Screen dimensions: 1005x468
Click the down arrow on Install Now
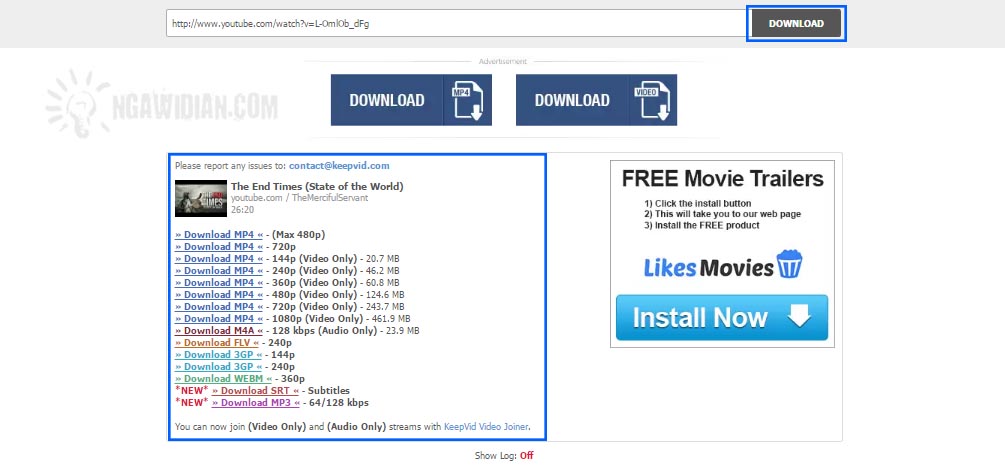click(x=799, y=316)
